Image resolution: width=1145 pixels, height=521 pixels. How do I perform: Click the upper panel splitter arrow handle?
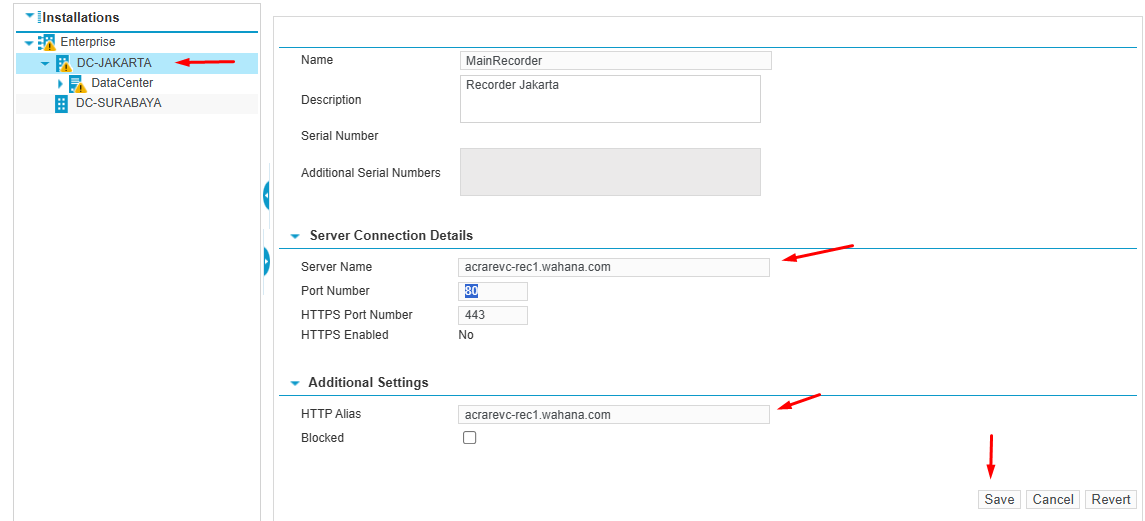[x=266, y=195]
